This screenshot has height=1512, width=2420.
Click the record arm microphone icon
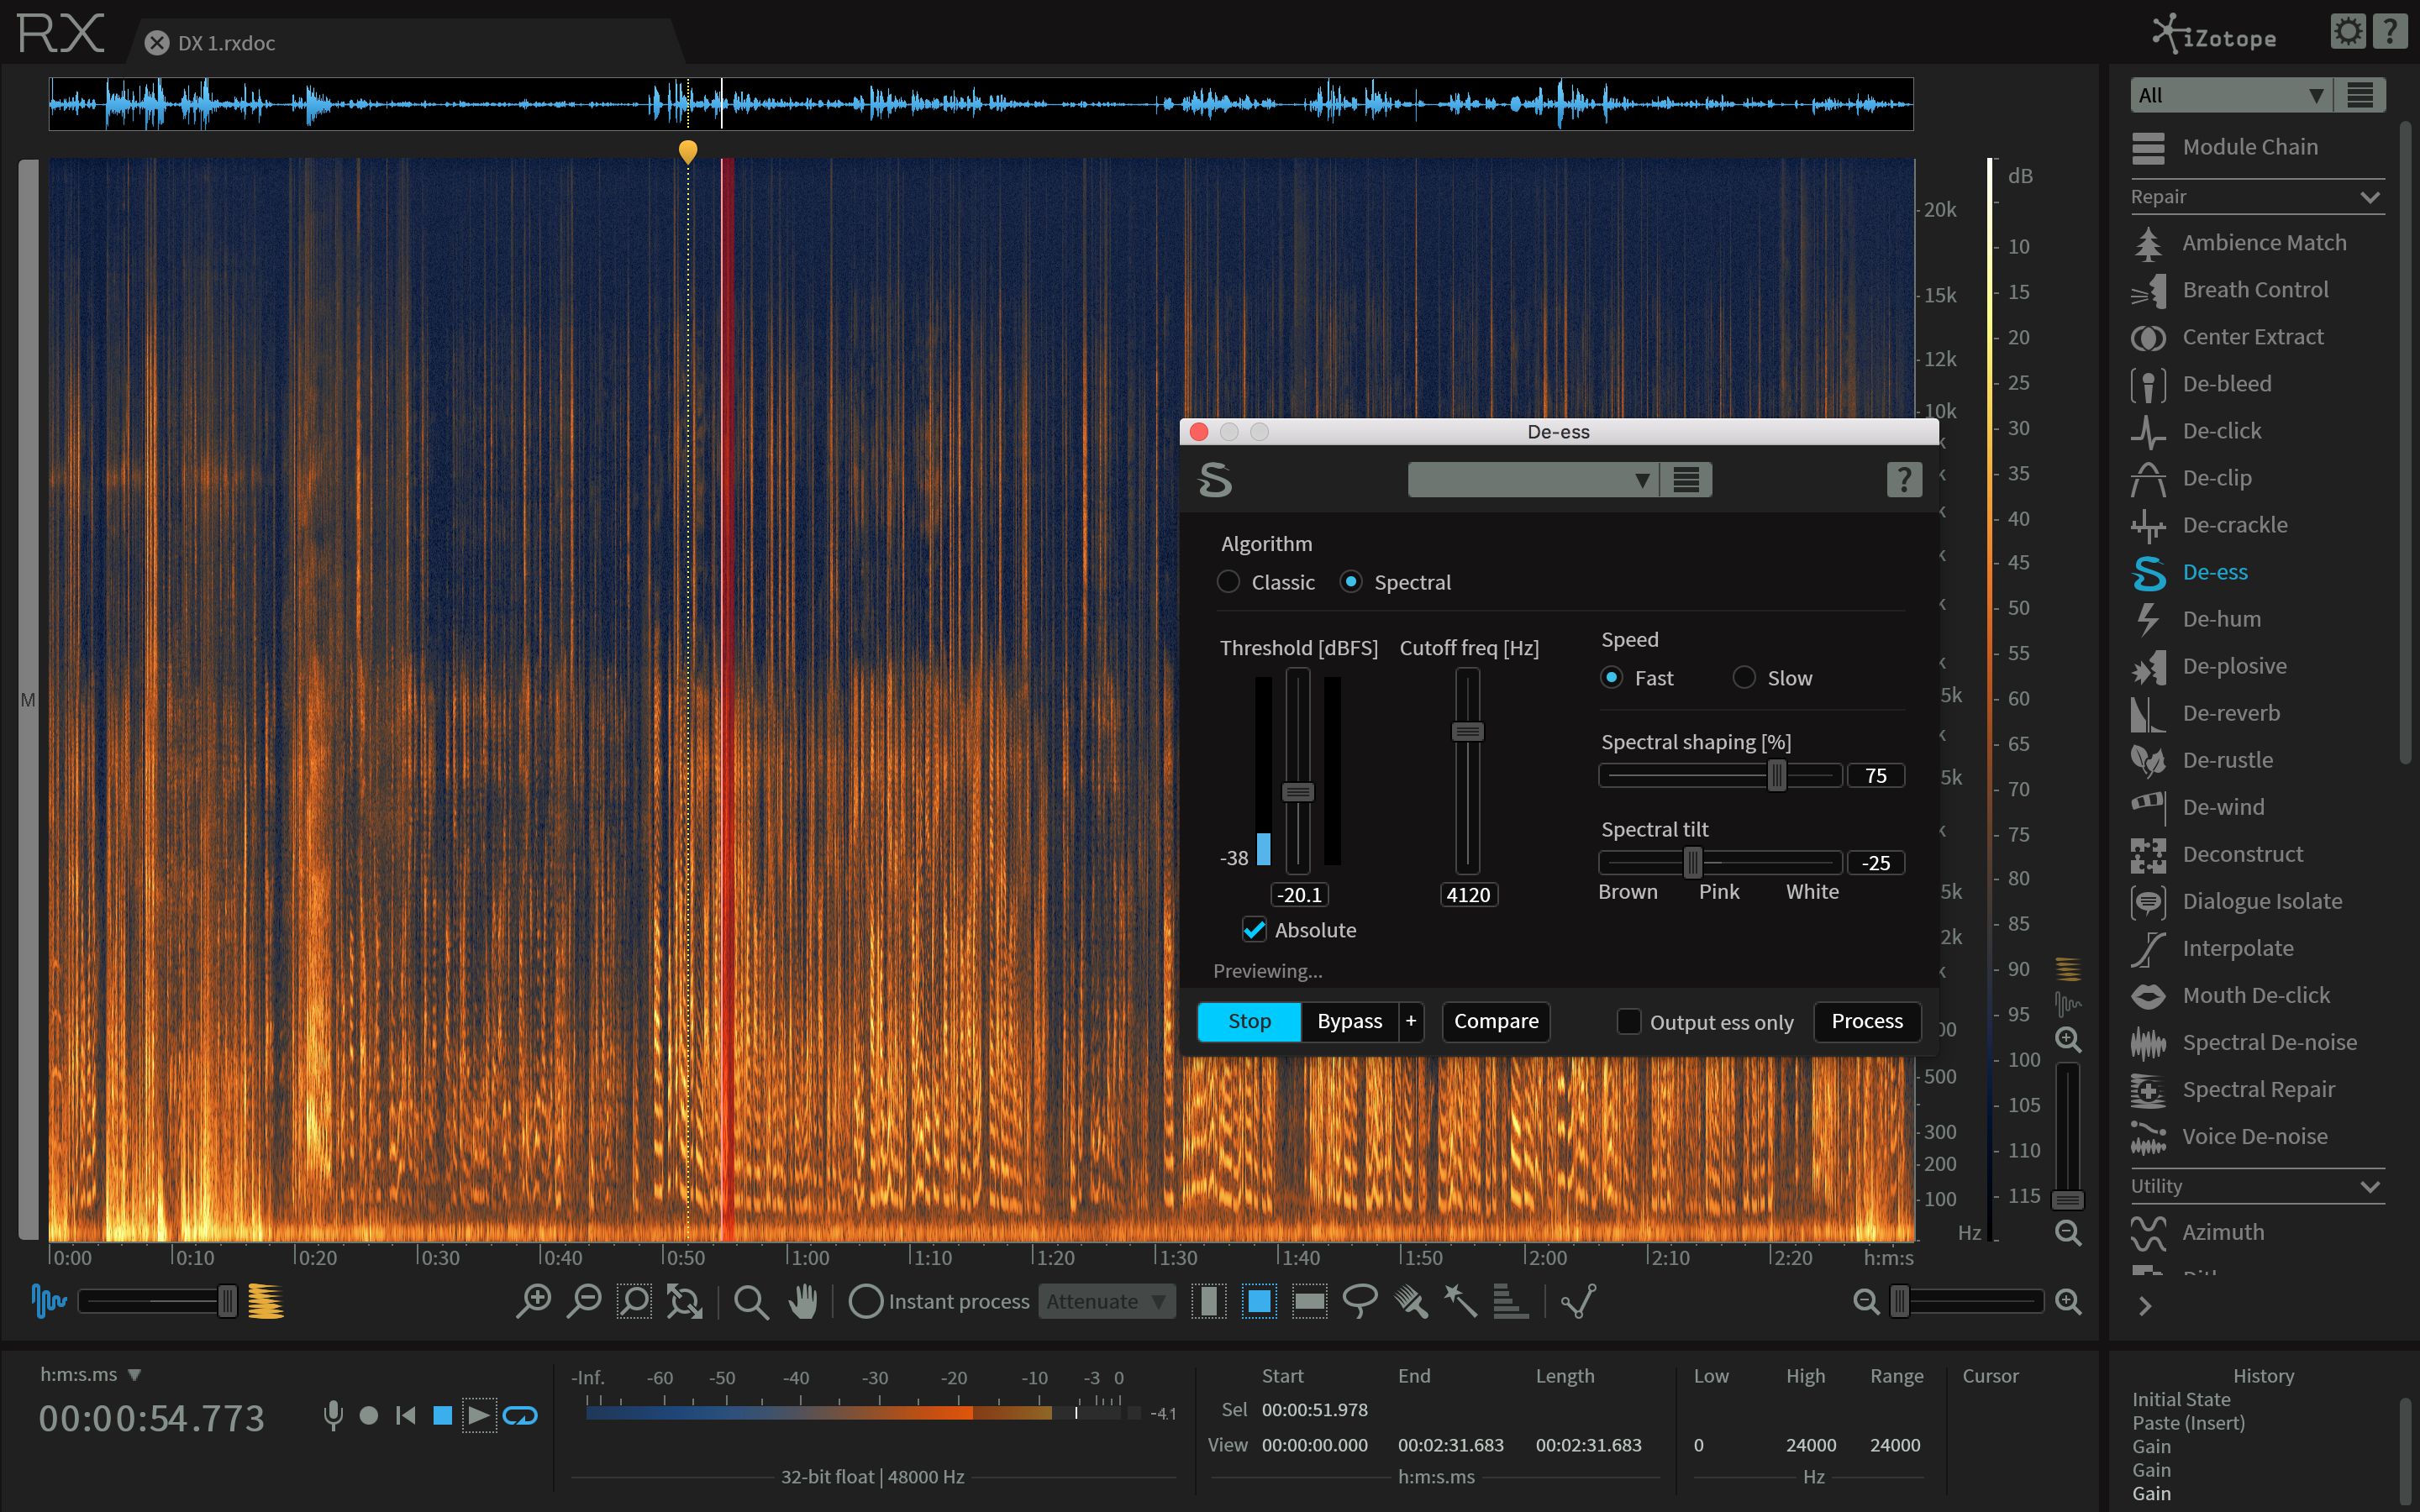coord(333,1415)
